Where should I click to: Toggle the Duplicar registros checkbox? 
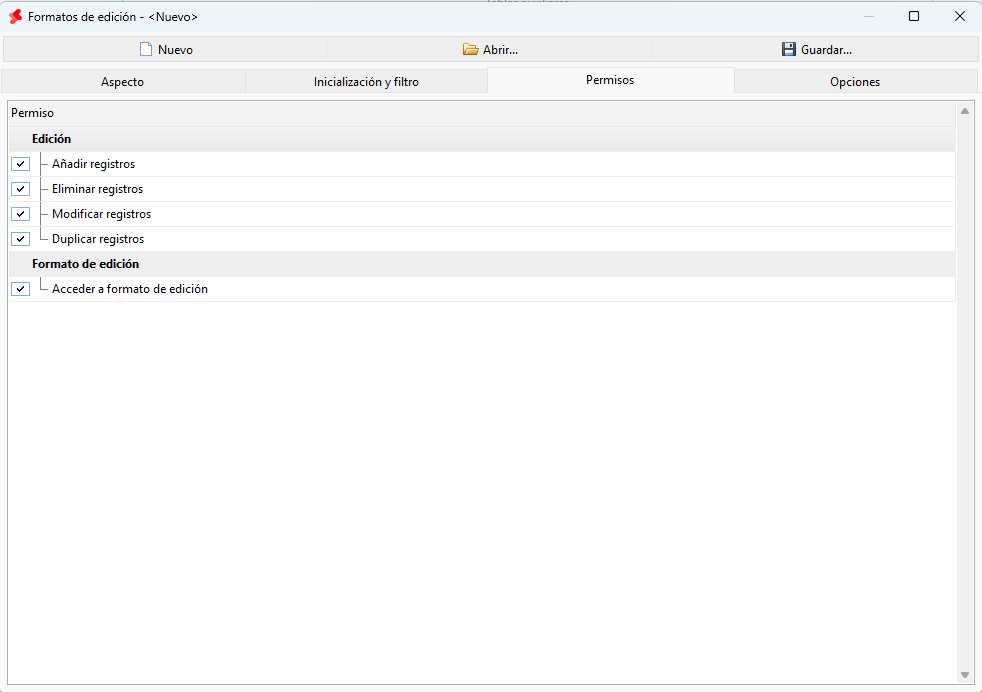tap(21, 239)
